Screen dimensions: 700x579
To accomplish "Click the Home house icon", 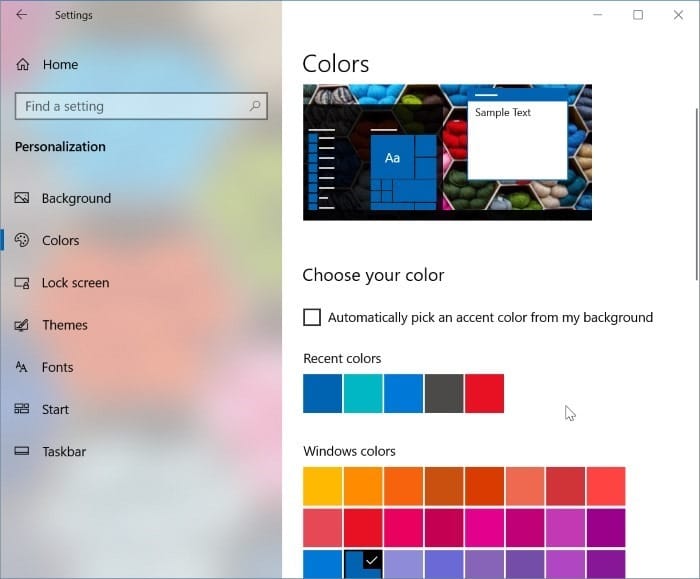I will [x=23, y=65].
